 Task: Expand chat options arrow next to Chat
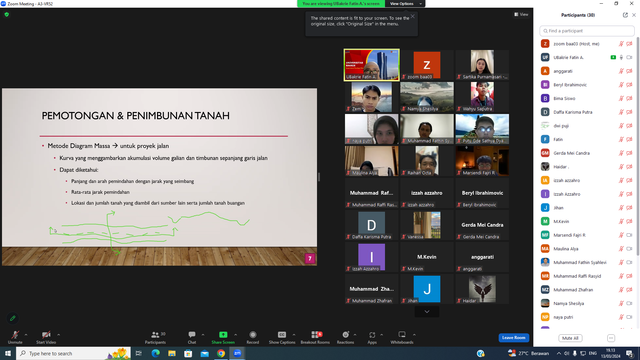pyautogui.click(x=203, y=335)
